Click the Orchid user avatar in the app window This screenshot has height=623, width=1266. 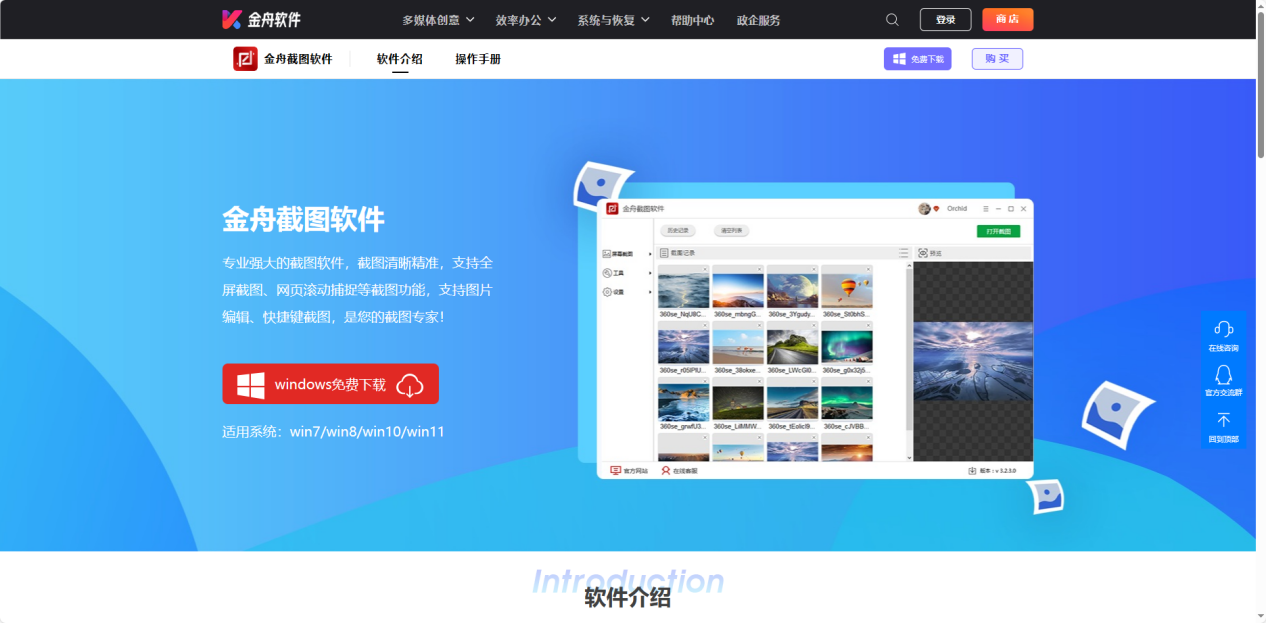pos(925,208)
